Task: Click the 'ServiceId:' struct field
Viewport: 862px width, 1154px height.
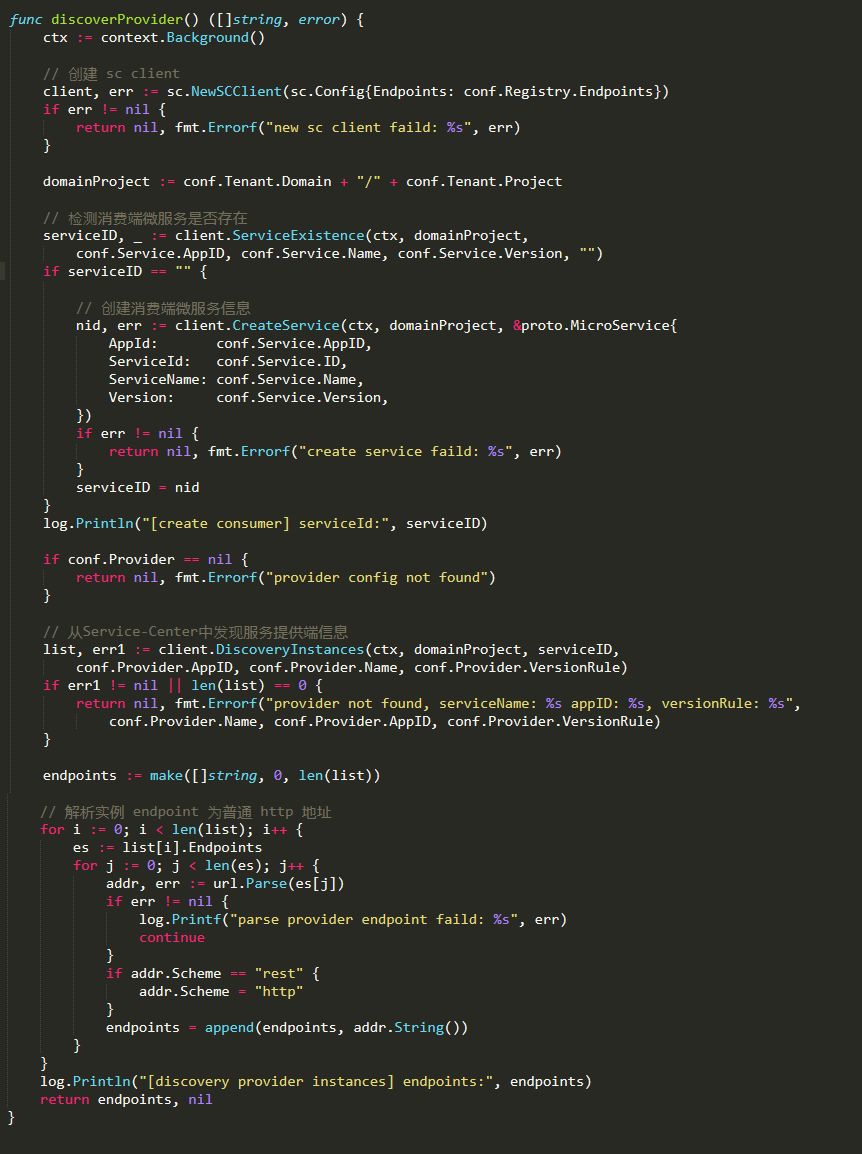Action: coord(149,361)
